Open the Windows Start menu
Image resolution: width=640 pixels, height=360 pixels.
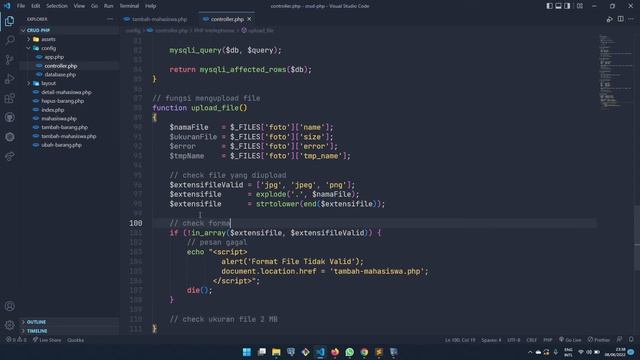[247, 352]
